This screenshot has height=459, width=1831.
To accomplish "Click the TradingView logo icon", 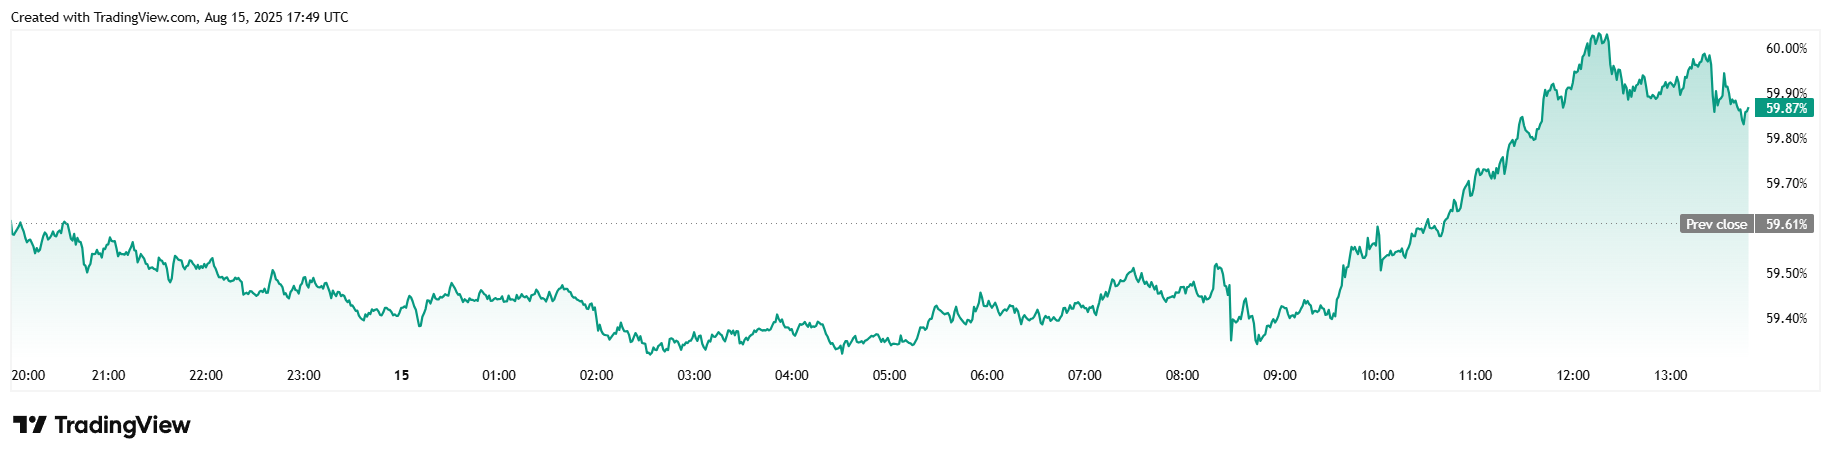I will (30, 425).
